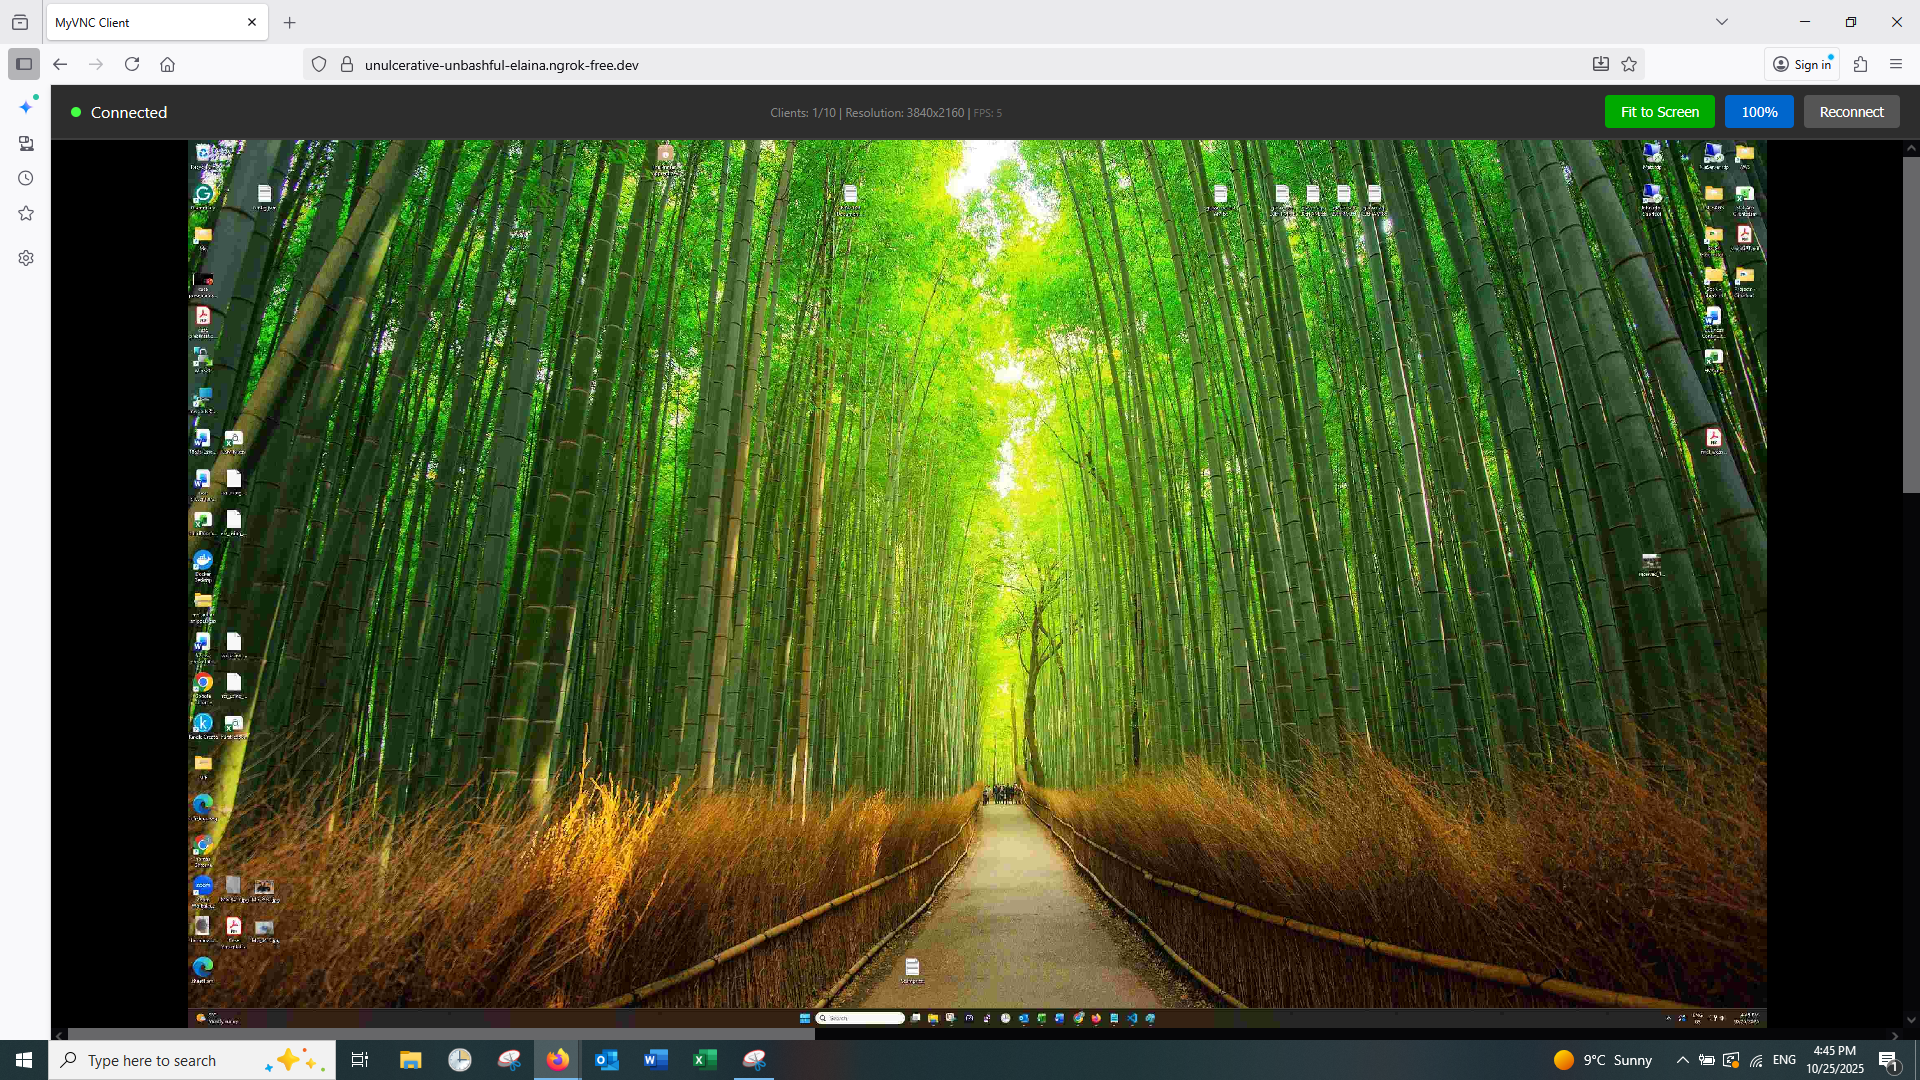The image size is (1920, 1080).
Task: Open Excel from the Windows taskbar
Action: tap(705, 1059)
